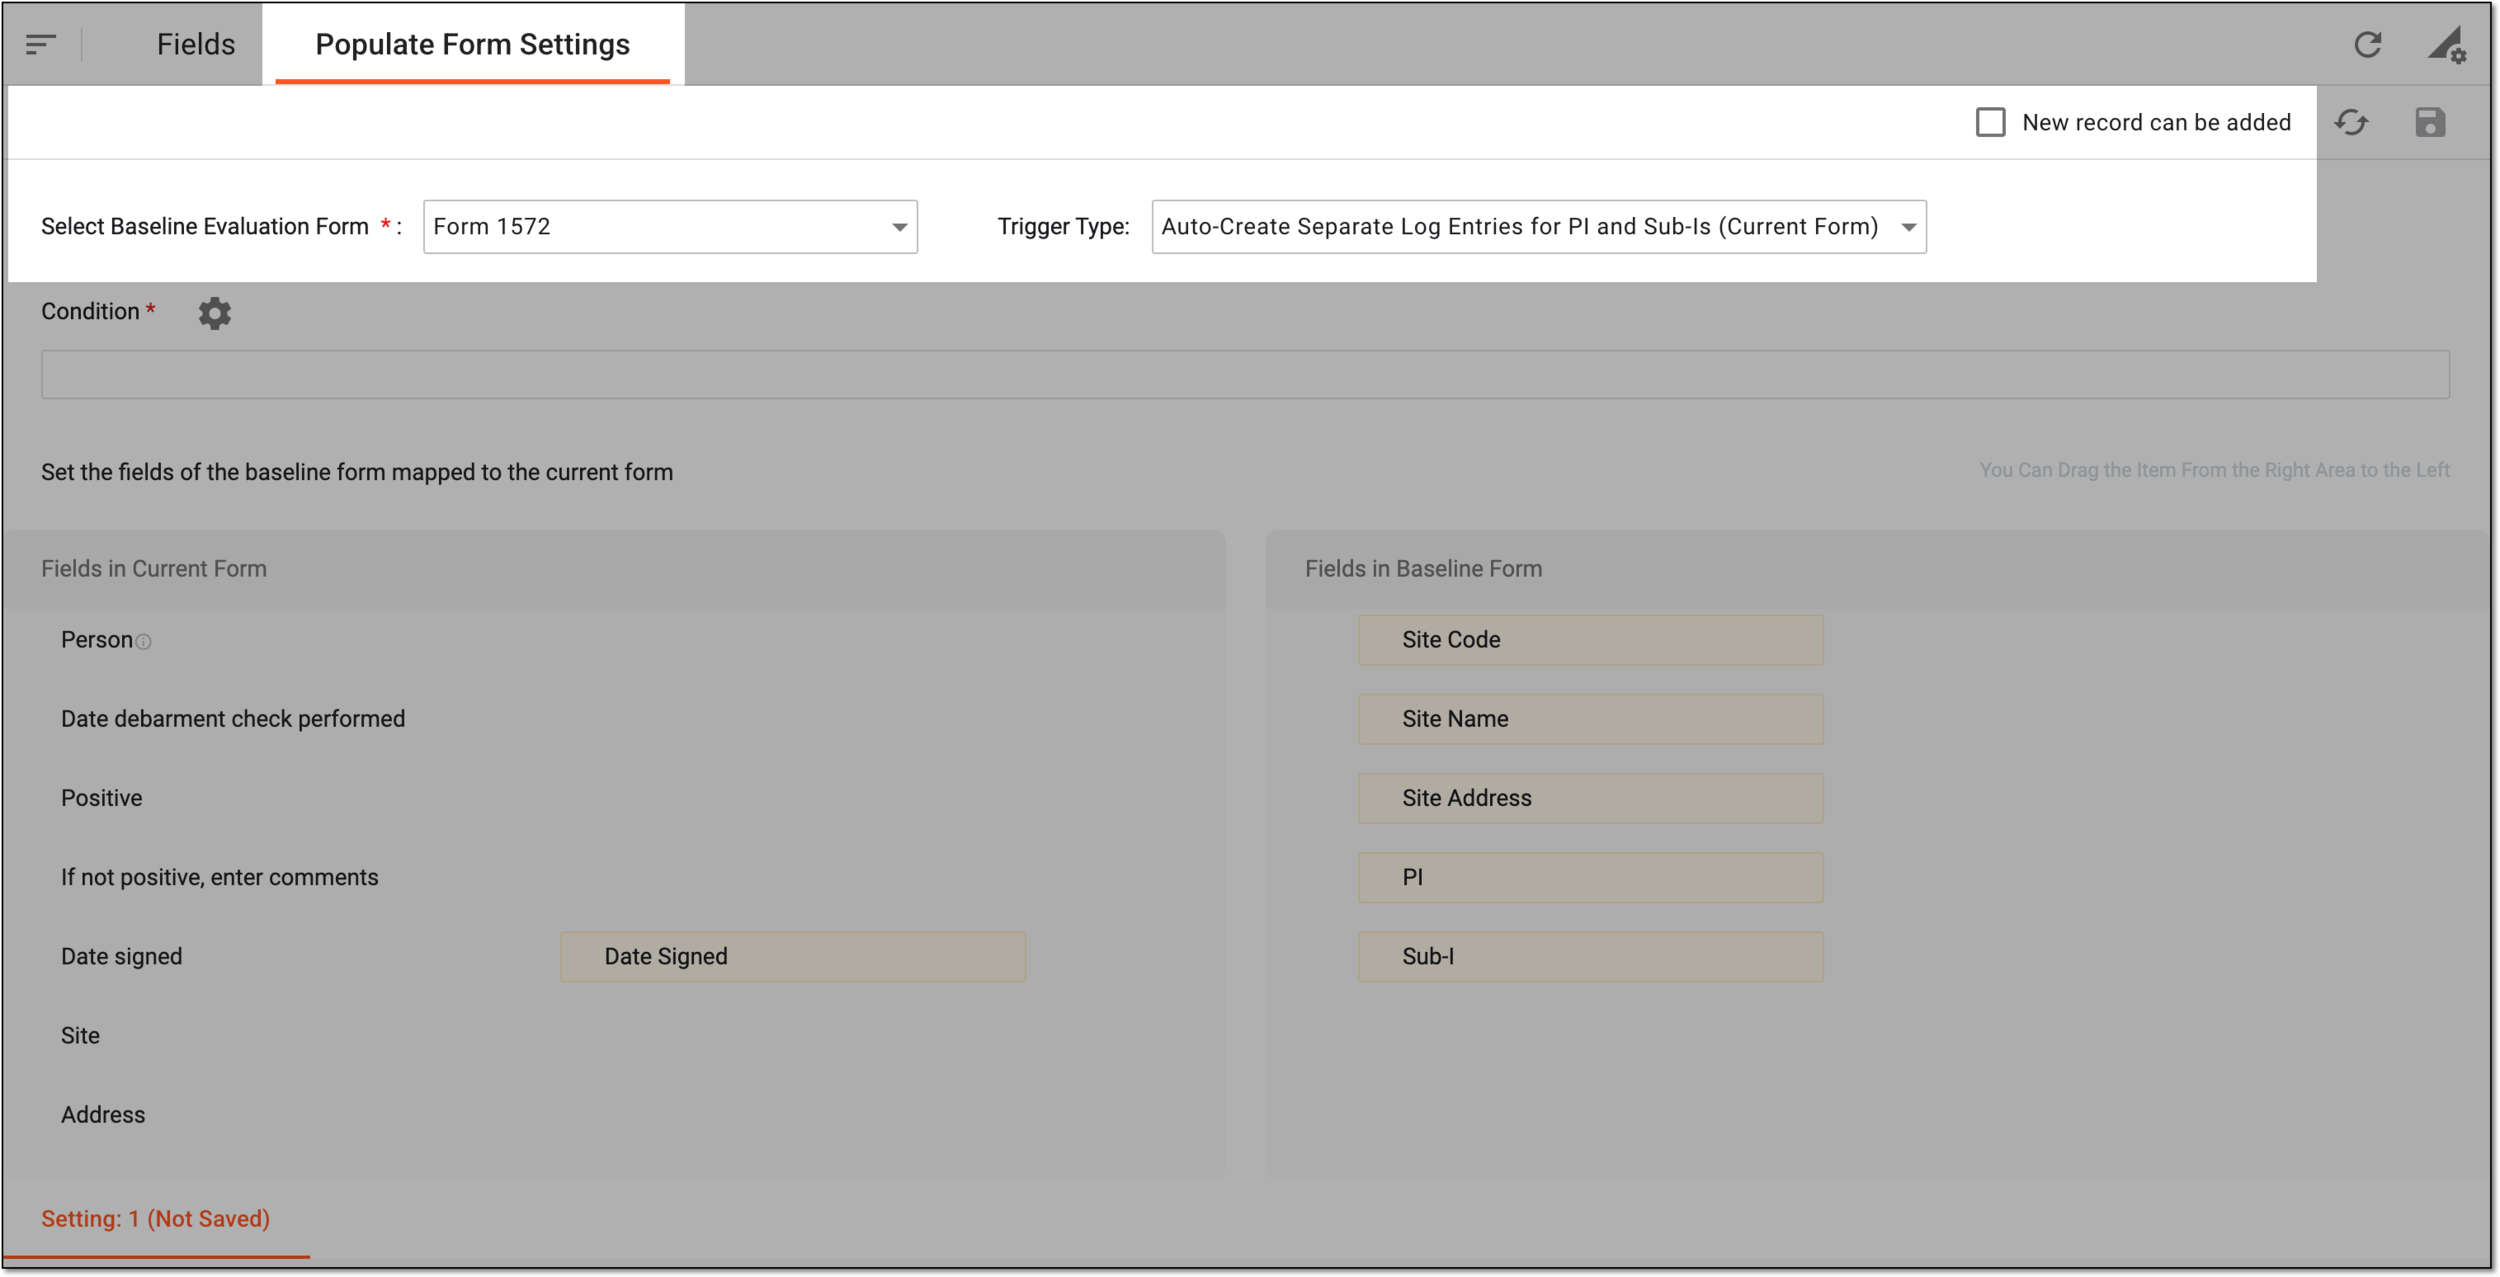Select the Sub-I baseline field
Image resolution: width=2500 pixels, height=1277 pixels.
point(1590,956)
